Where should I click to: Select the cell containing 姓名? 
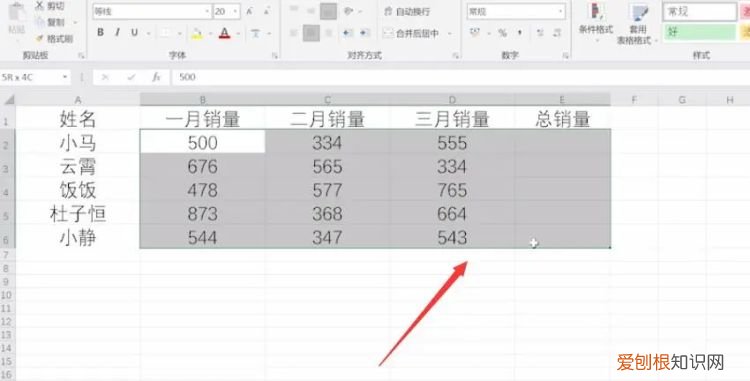point(77,119)
